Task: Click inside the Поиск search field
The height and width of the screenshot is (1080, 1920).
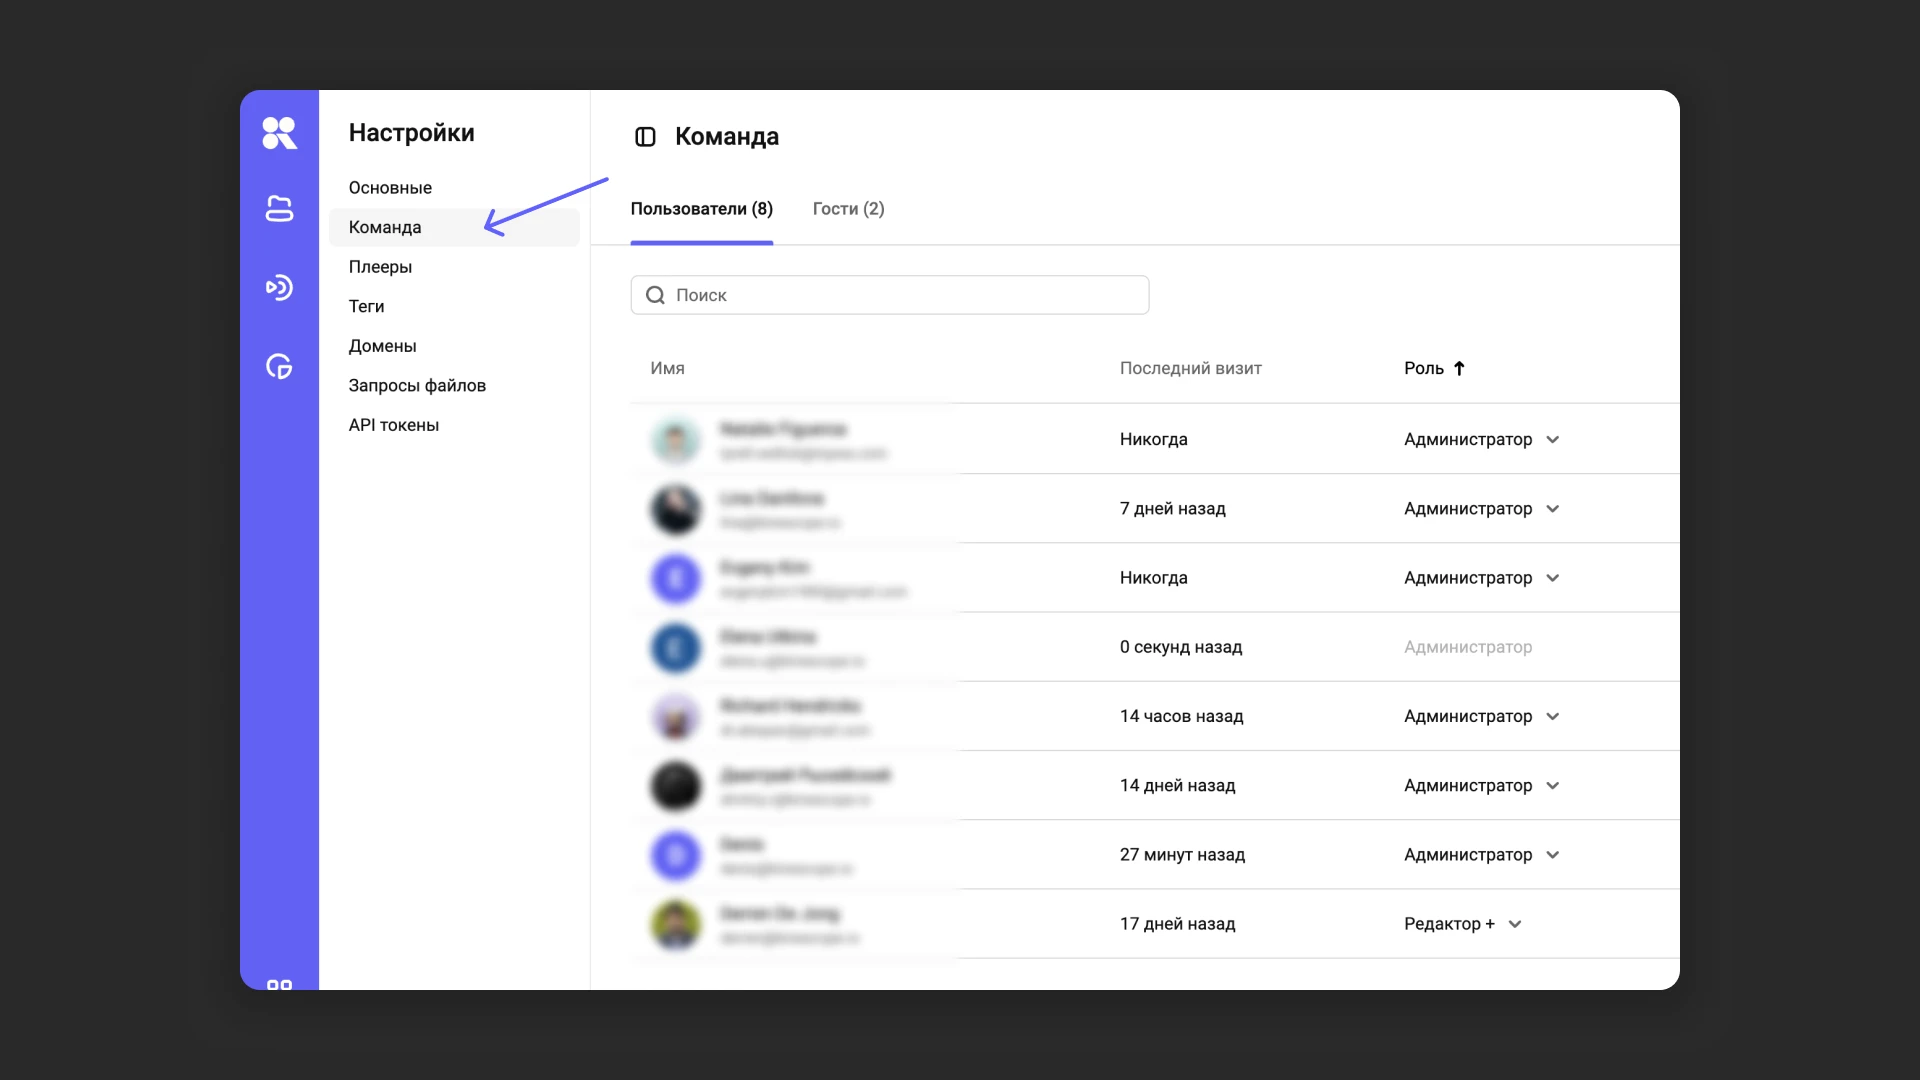Action: click(890, 295)
